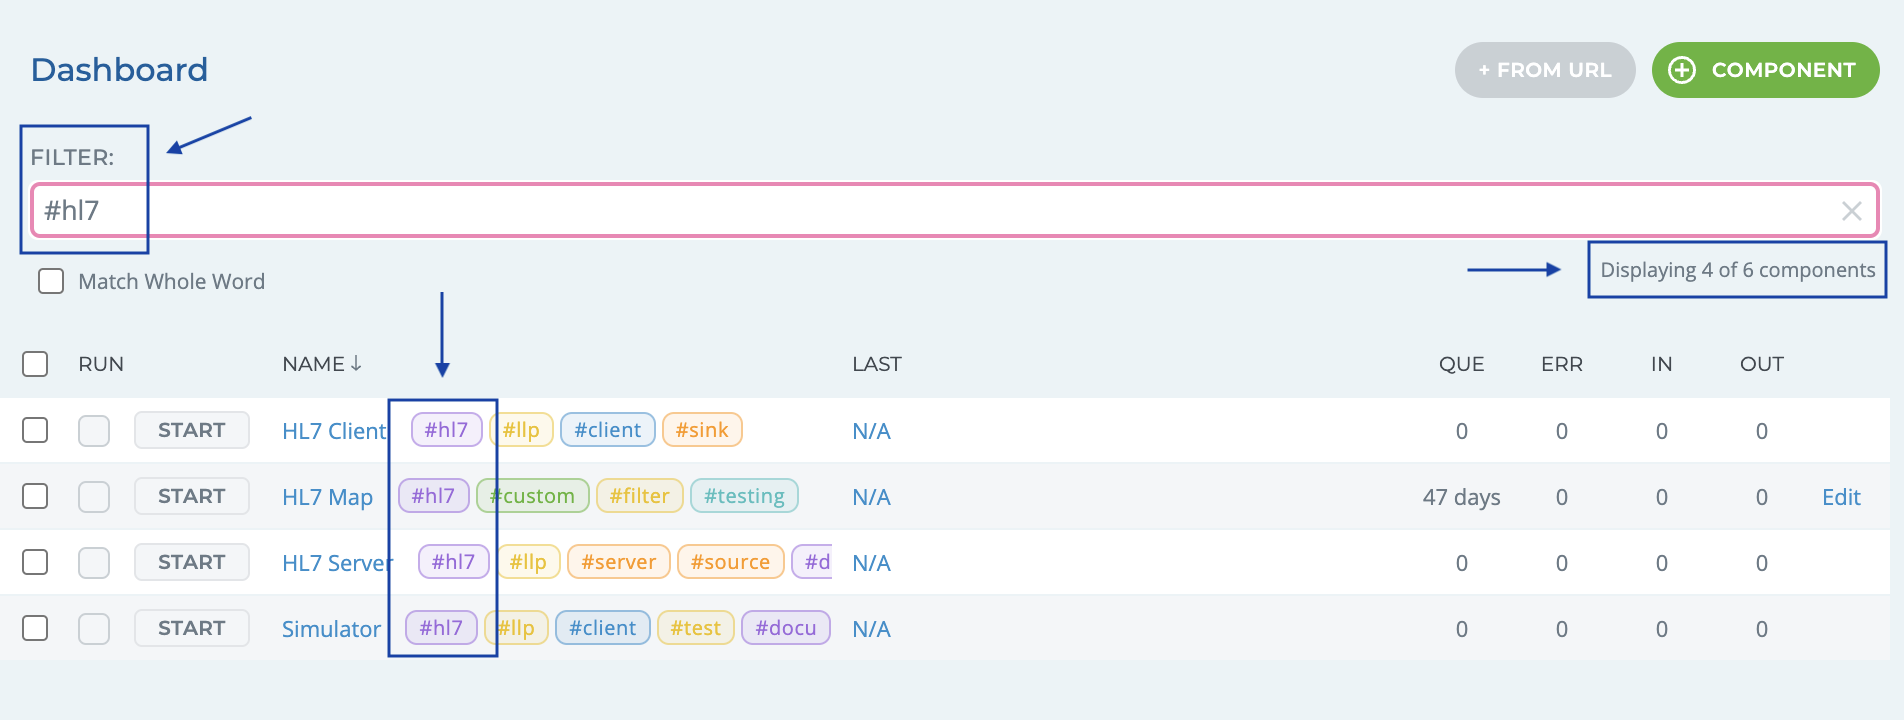Viewport: 1904px width, 720px height.
Task: Start the HL7 Client component
Action: point(191,430)
